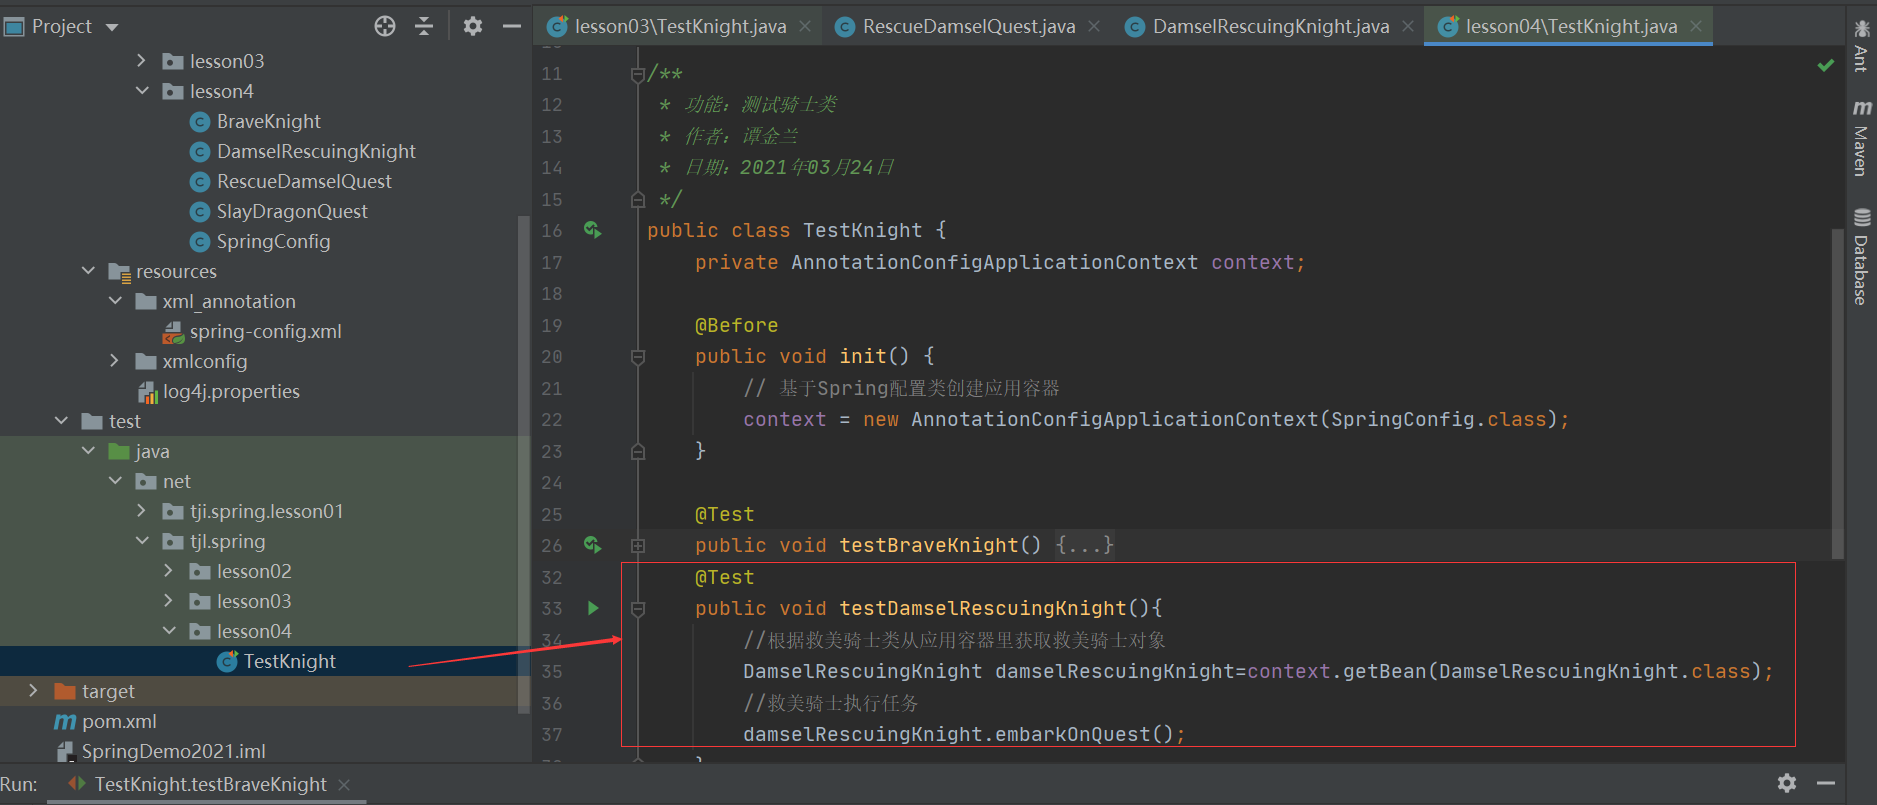Collapse test lesson04 package
This screenshot has height=805, width=1877.
click(x=169, y=631)
